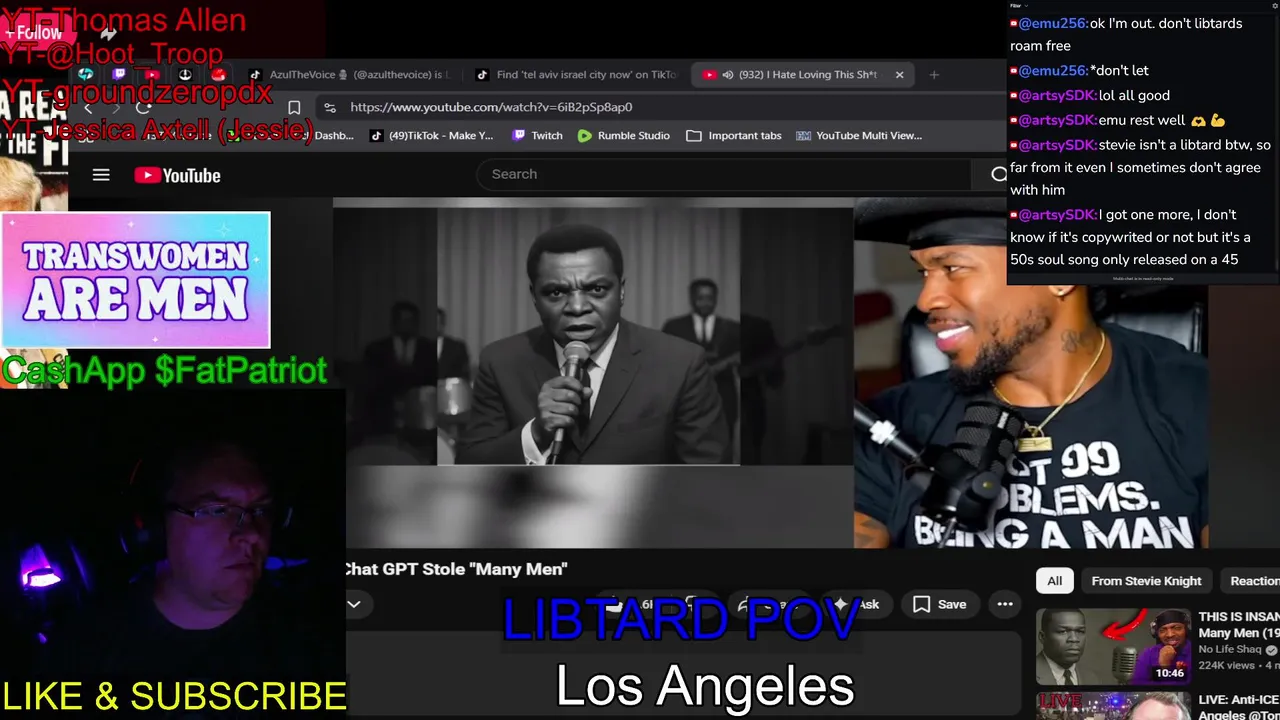
Task: Select the From Stevie Knight chip
Action: (x=1146, y=581)
